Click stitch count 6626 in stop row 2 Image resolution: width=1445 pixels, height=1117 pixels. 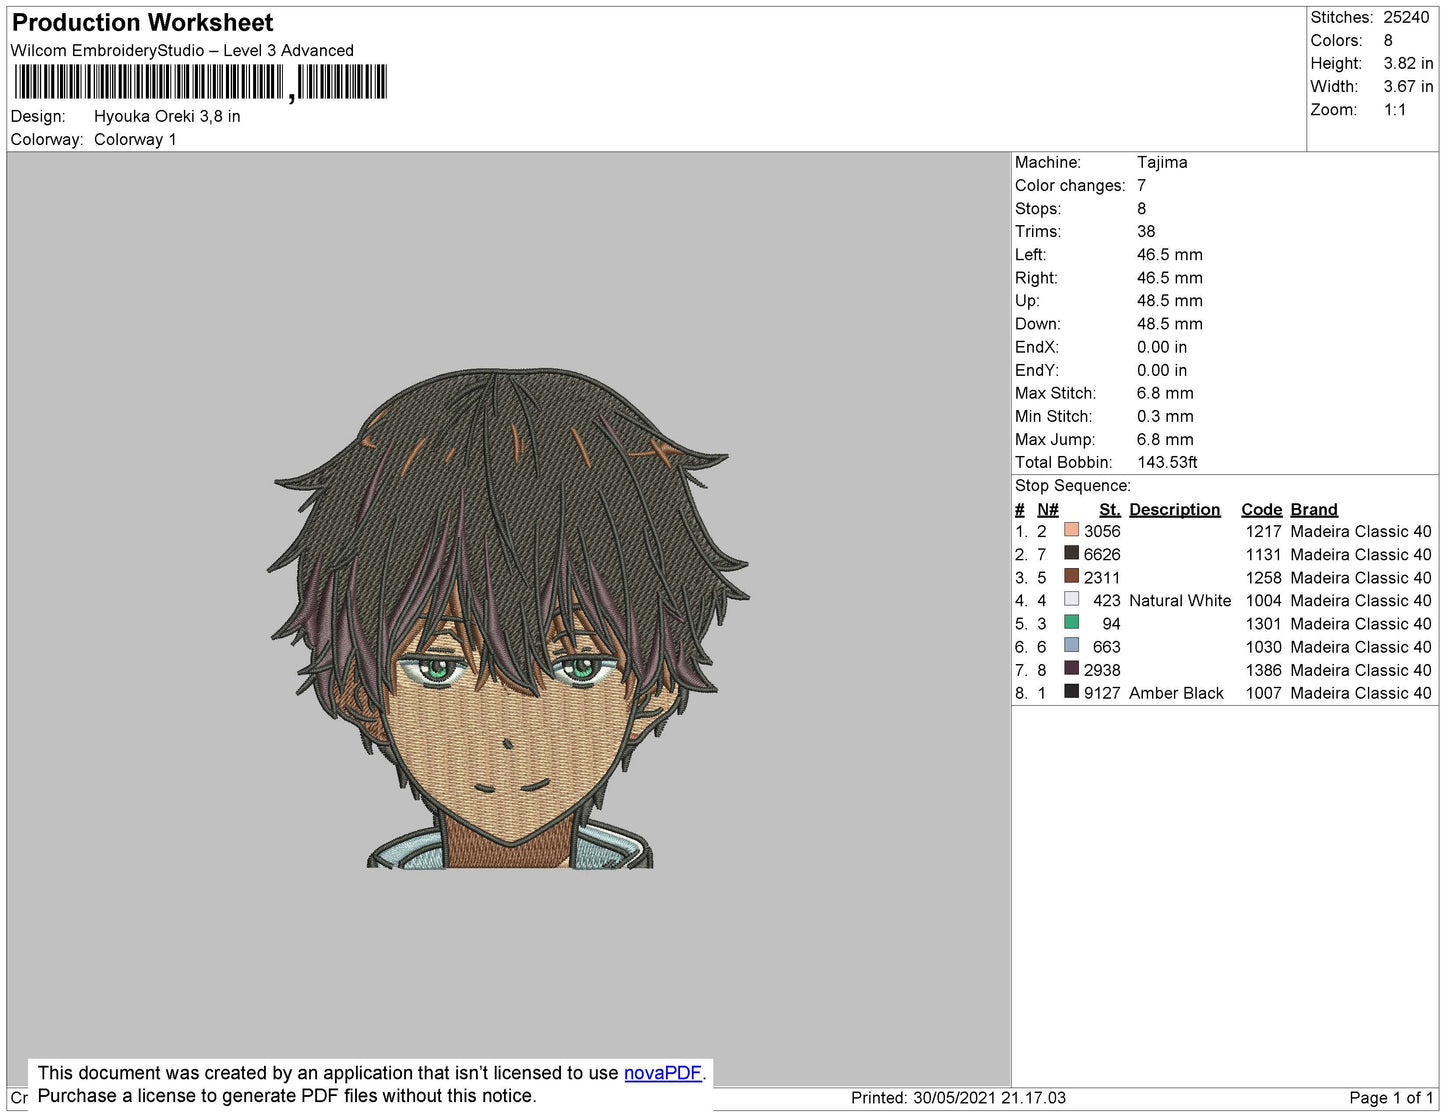[1102, 554]
